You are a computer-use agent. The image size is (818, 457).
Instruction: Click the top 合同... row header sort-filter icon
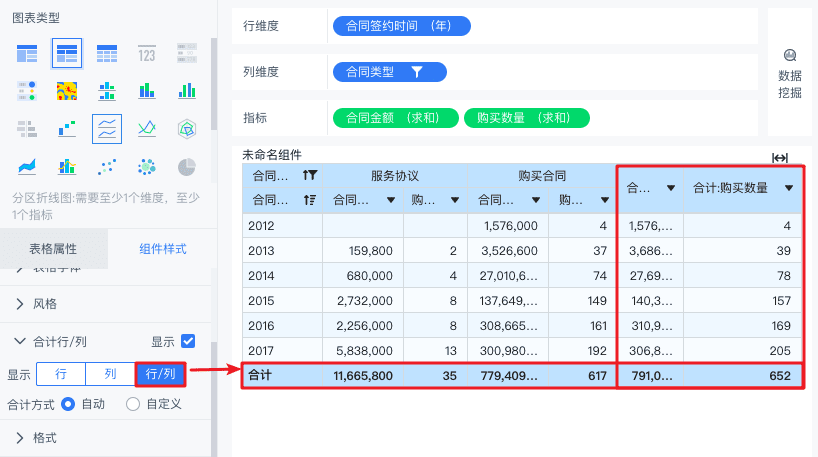point(309,175)
